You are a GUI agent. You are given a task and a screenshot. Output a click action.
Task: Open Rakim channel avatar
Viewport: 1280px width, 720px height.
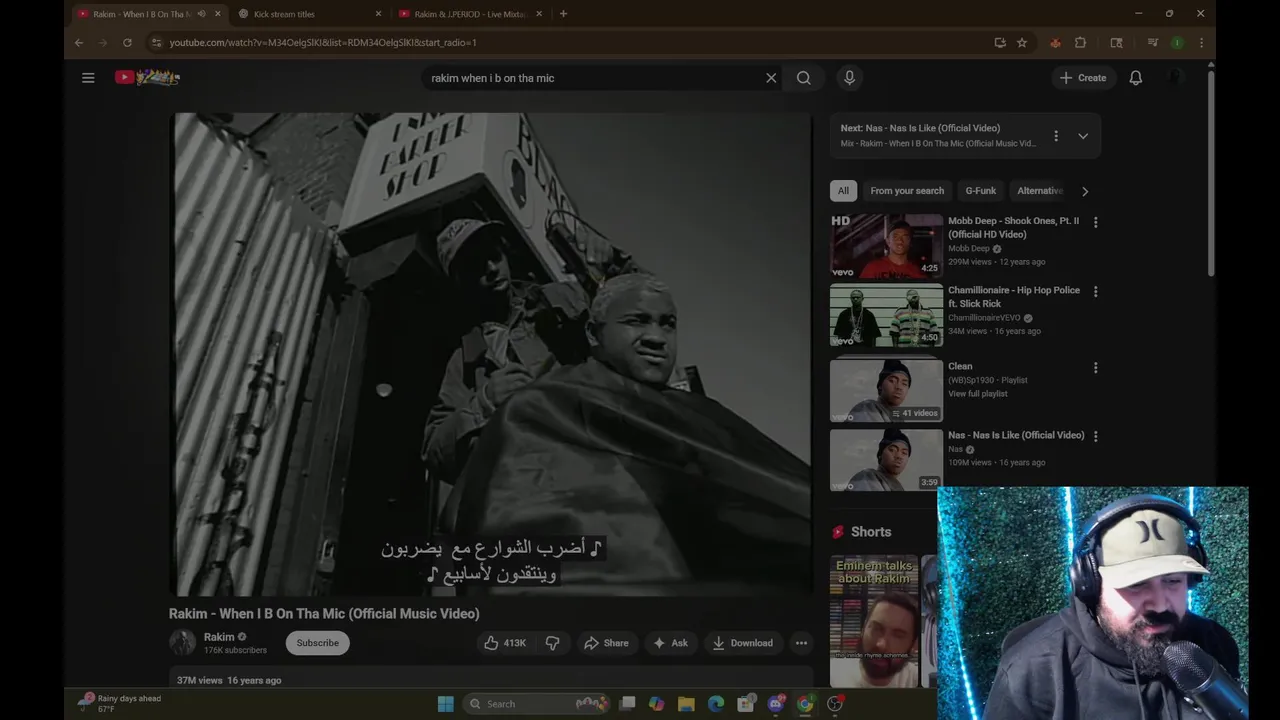coord(182,642)
